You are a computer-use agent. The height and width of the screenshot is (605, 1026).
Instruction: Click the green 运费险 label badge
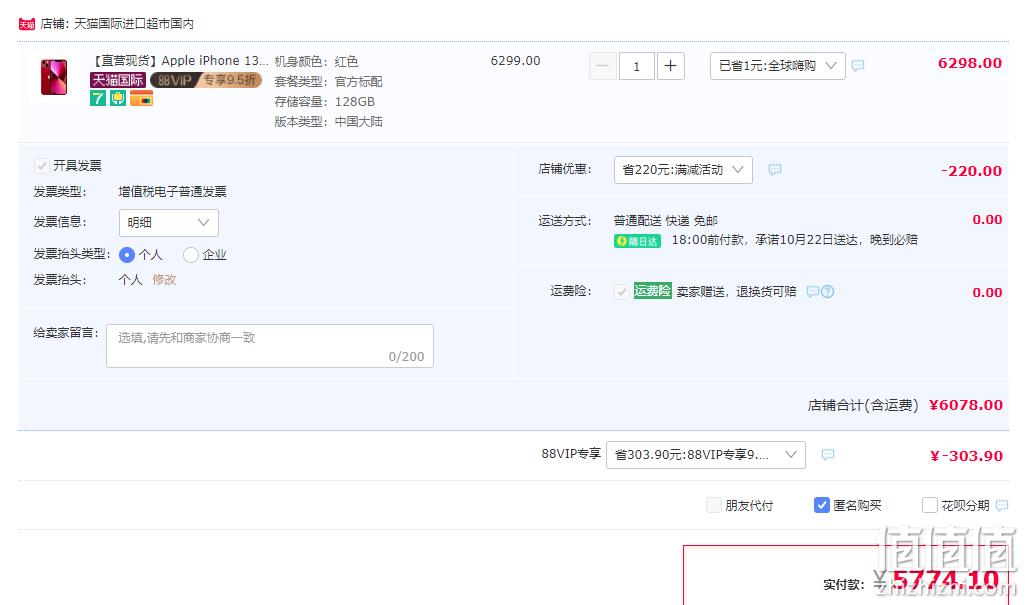[652, 291]
